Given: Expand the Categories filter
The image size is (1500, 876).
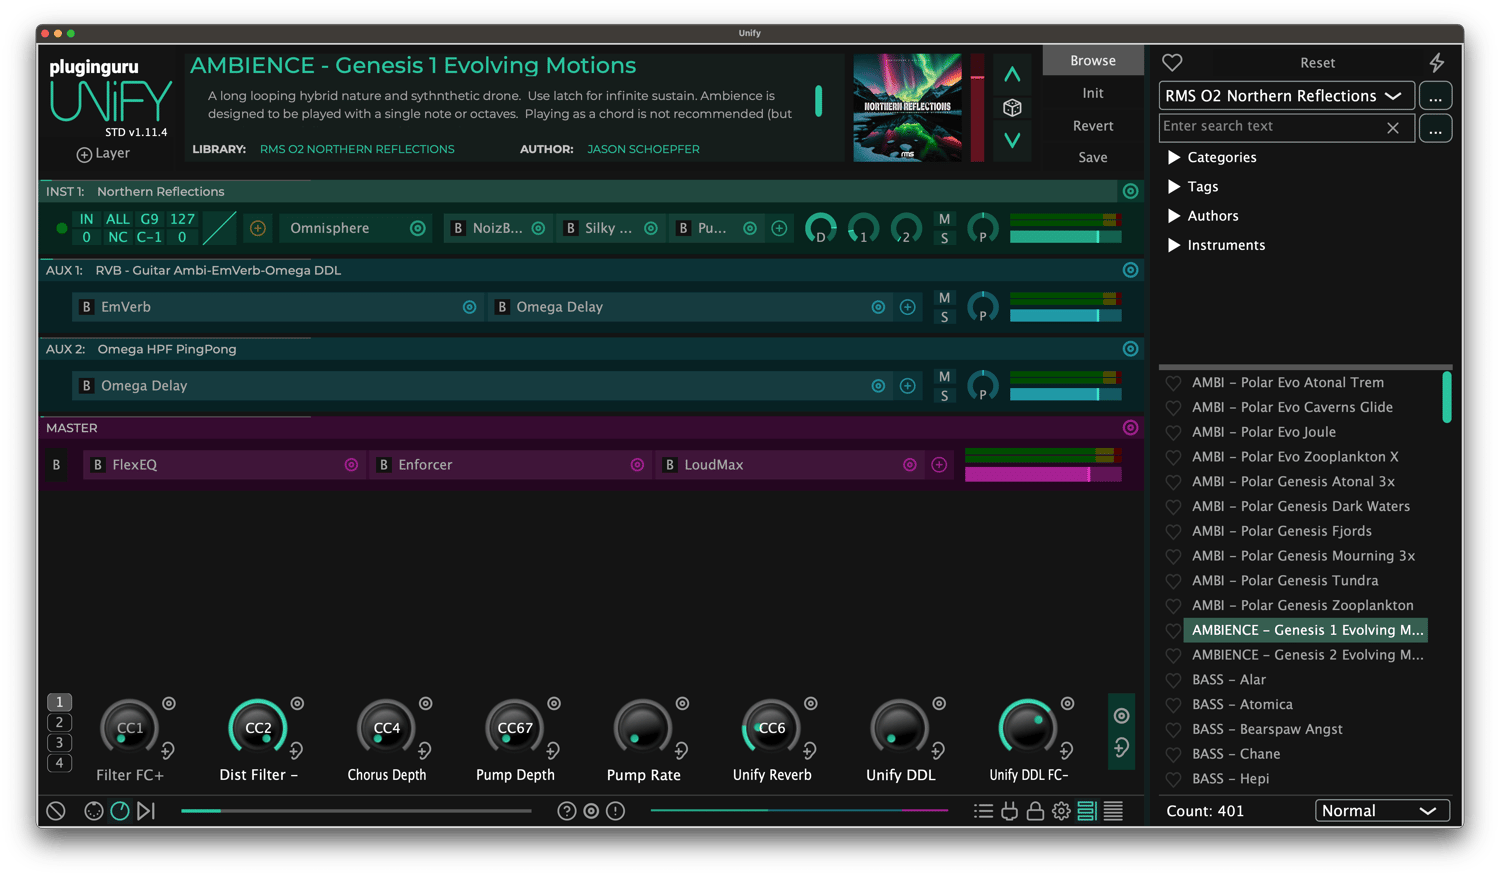Looking at the screenshot, I should coord(1174,158).
